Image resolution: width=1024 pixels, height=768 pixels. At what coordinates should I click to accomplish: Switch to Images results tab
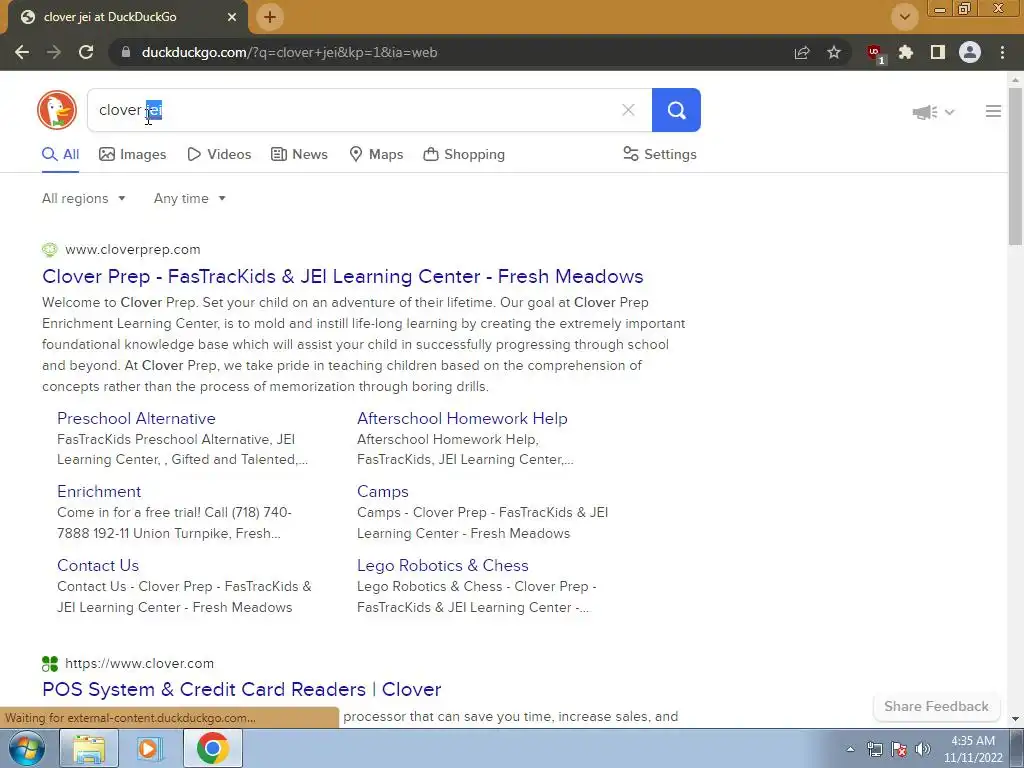tap(133, 155)
